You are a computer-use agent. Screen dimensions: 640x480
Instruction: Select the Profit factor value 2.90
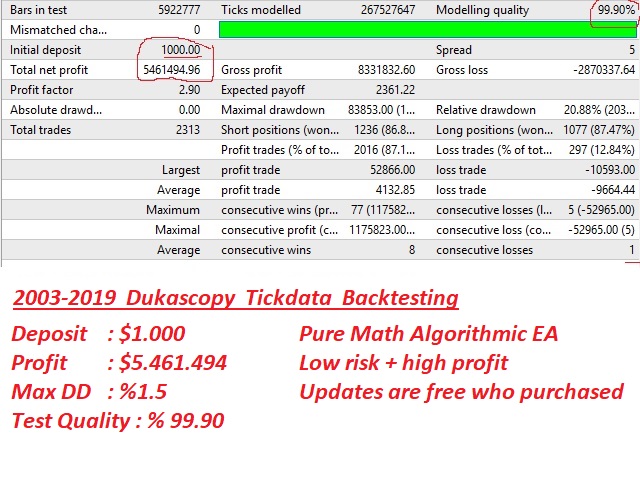click(x=189, y=90)
